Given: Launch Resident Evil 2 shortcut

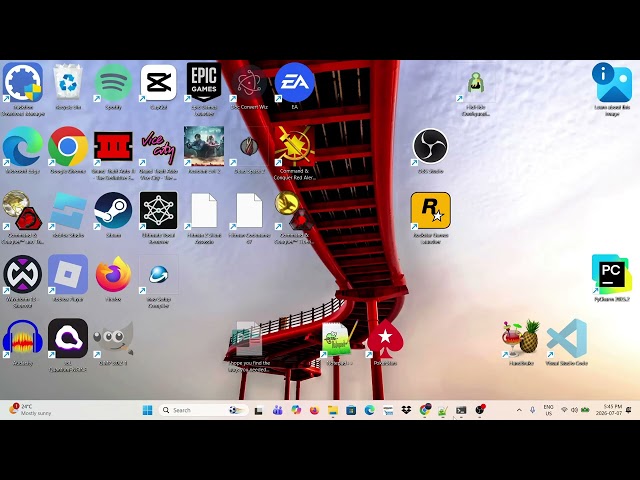Looking at the screenshot, I should pyautogui.click(x=204, y=147).
